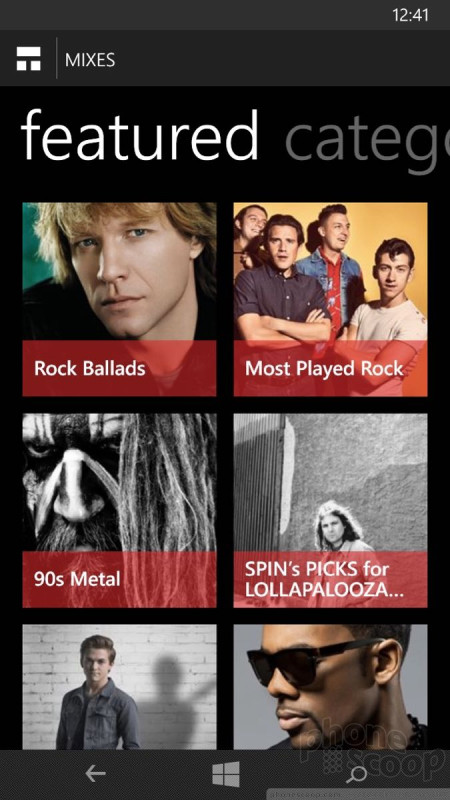Tap the dreadlocks side of 90s Metal tile
Viewport: 450px width, 800px height.
tap(168, 482)
